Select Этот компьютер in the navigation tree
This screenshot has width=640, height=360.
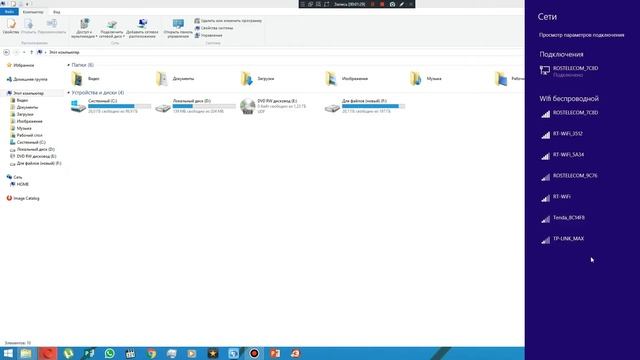click(x=25, y=93)
